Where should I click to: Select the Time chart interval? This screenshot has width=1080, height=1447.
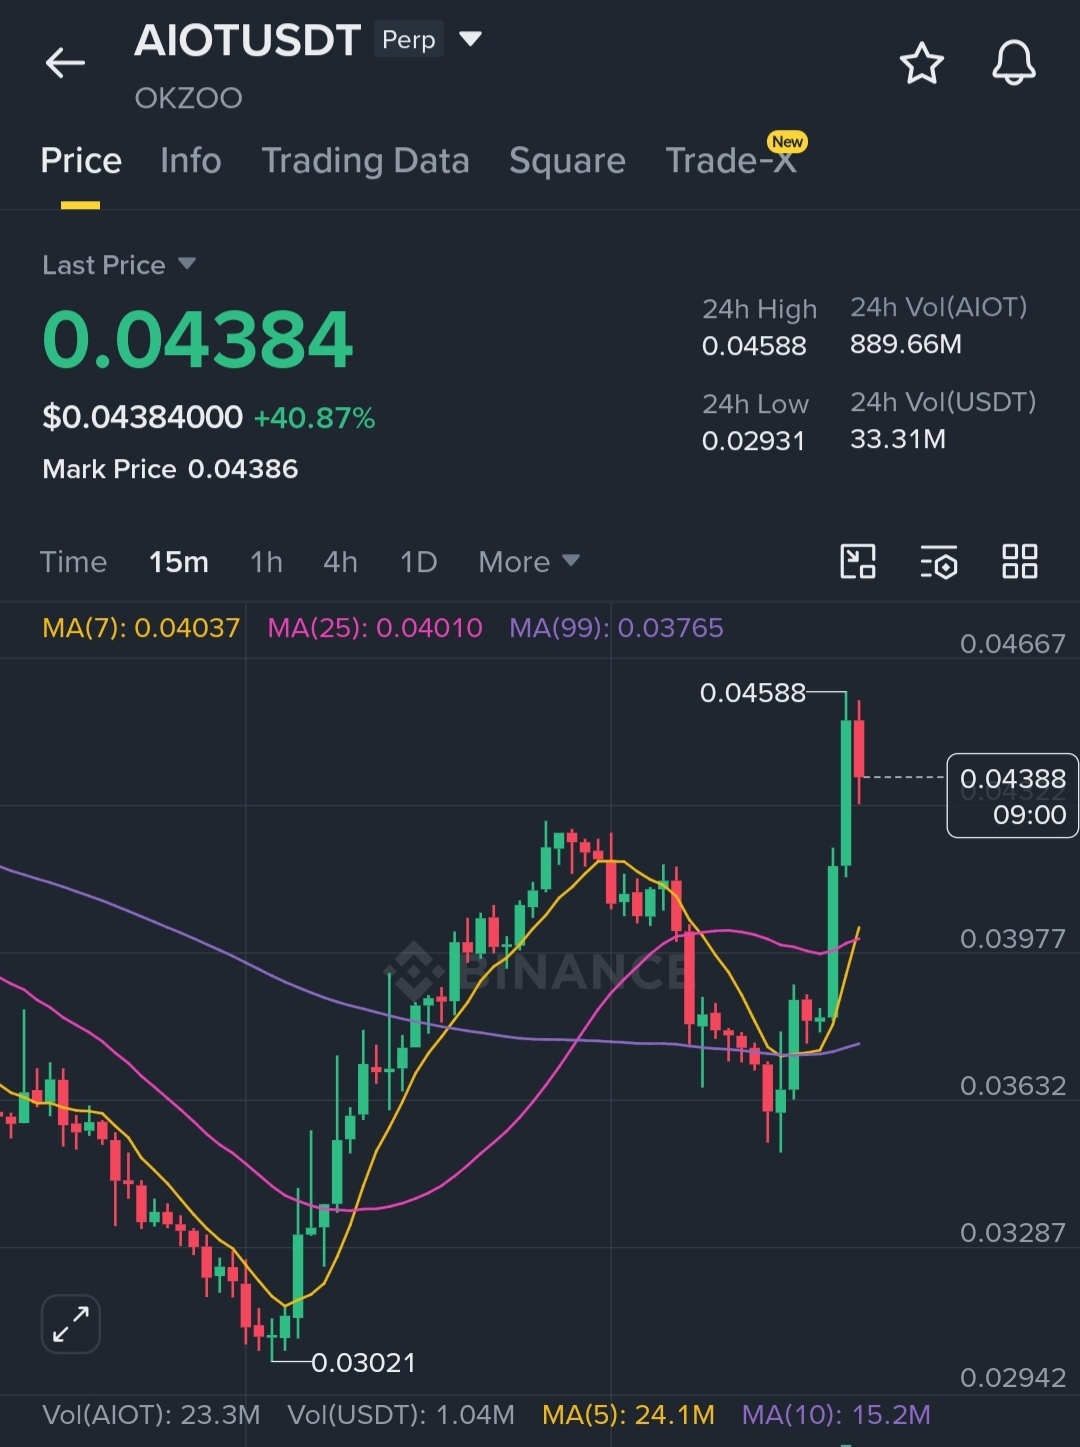pyautogui.click(x=73, y=561)
